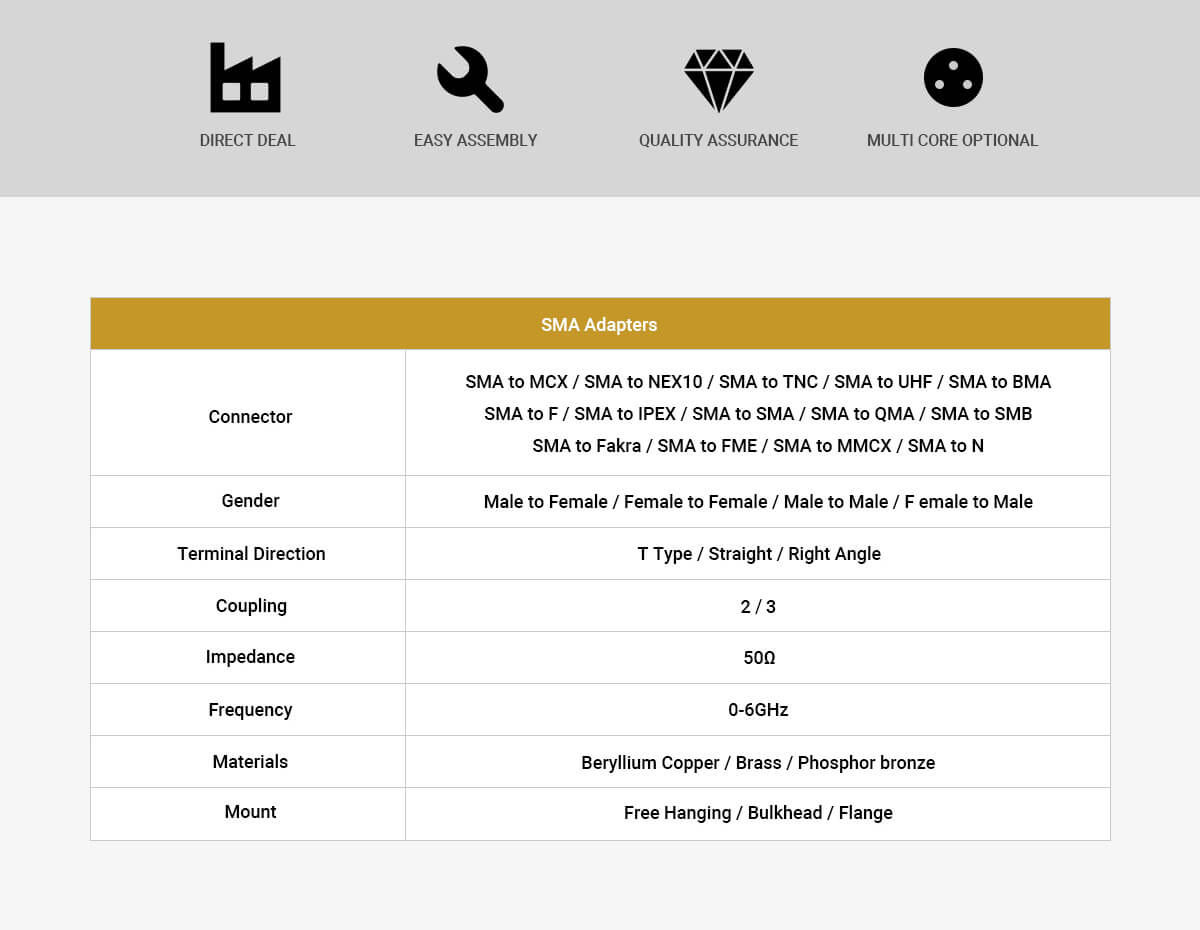Image resolution: width=1200 pixels, height=930 pixels.
Task: Click Beryllium Copper / Brass materials cell
Action: point(758,763)
